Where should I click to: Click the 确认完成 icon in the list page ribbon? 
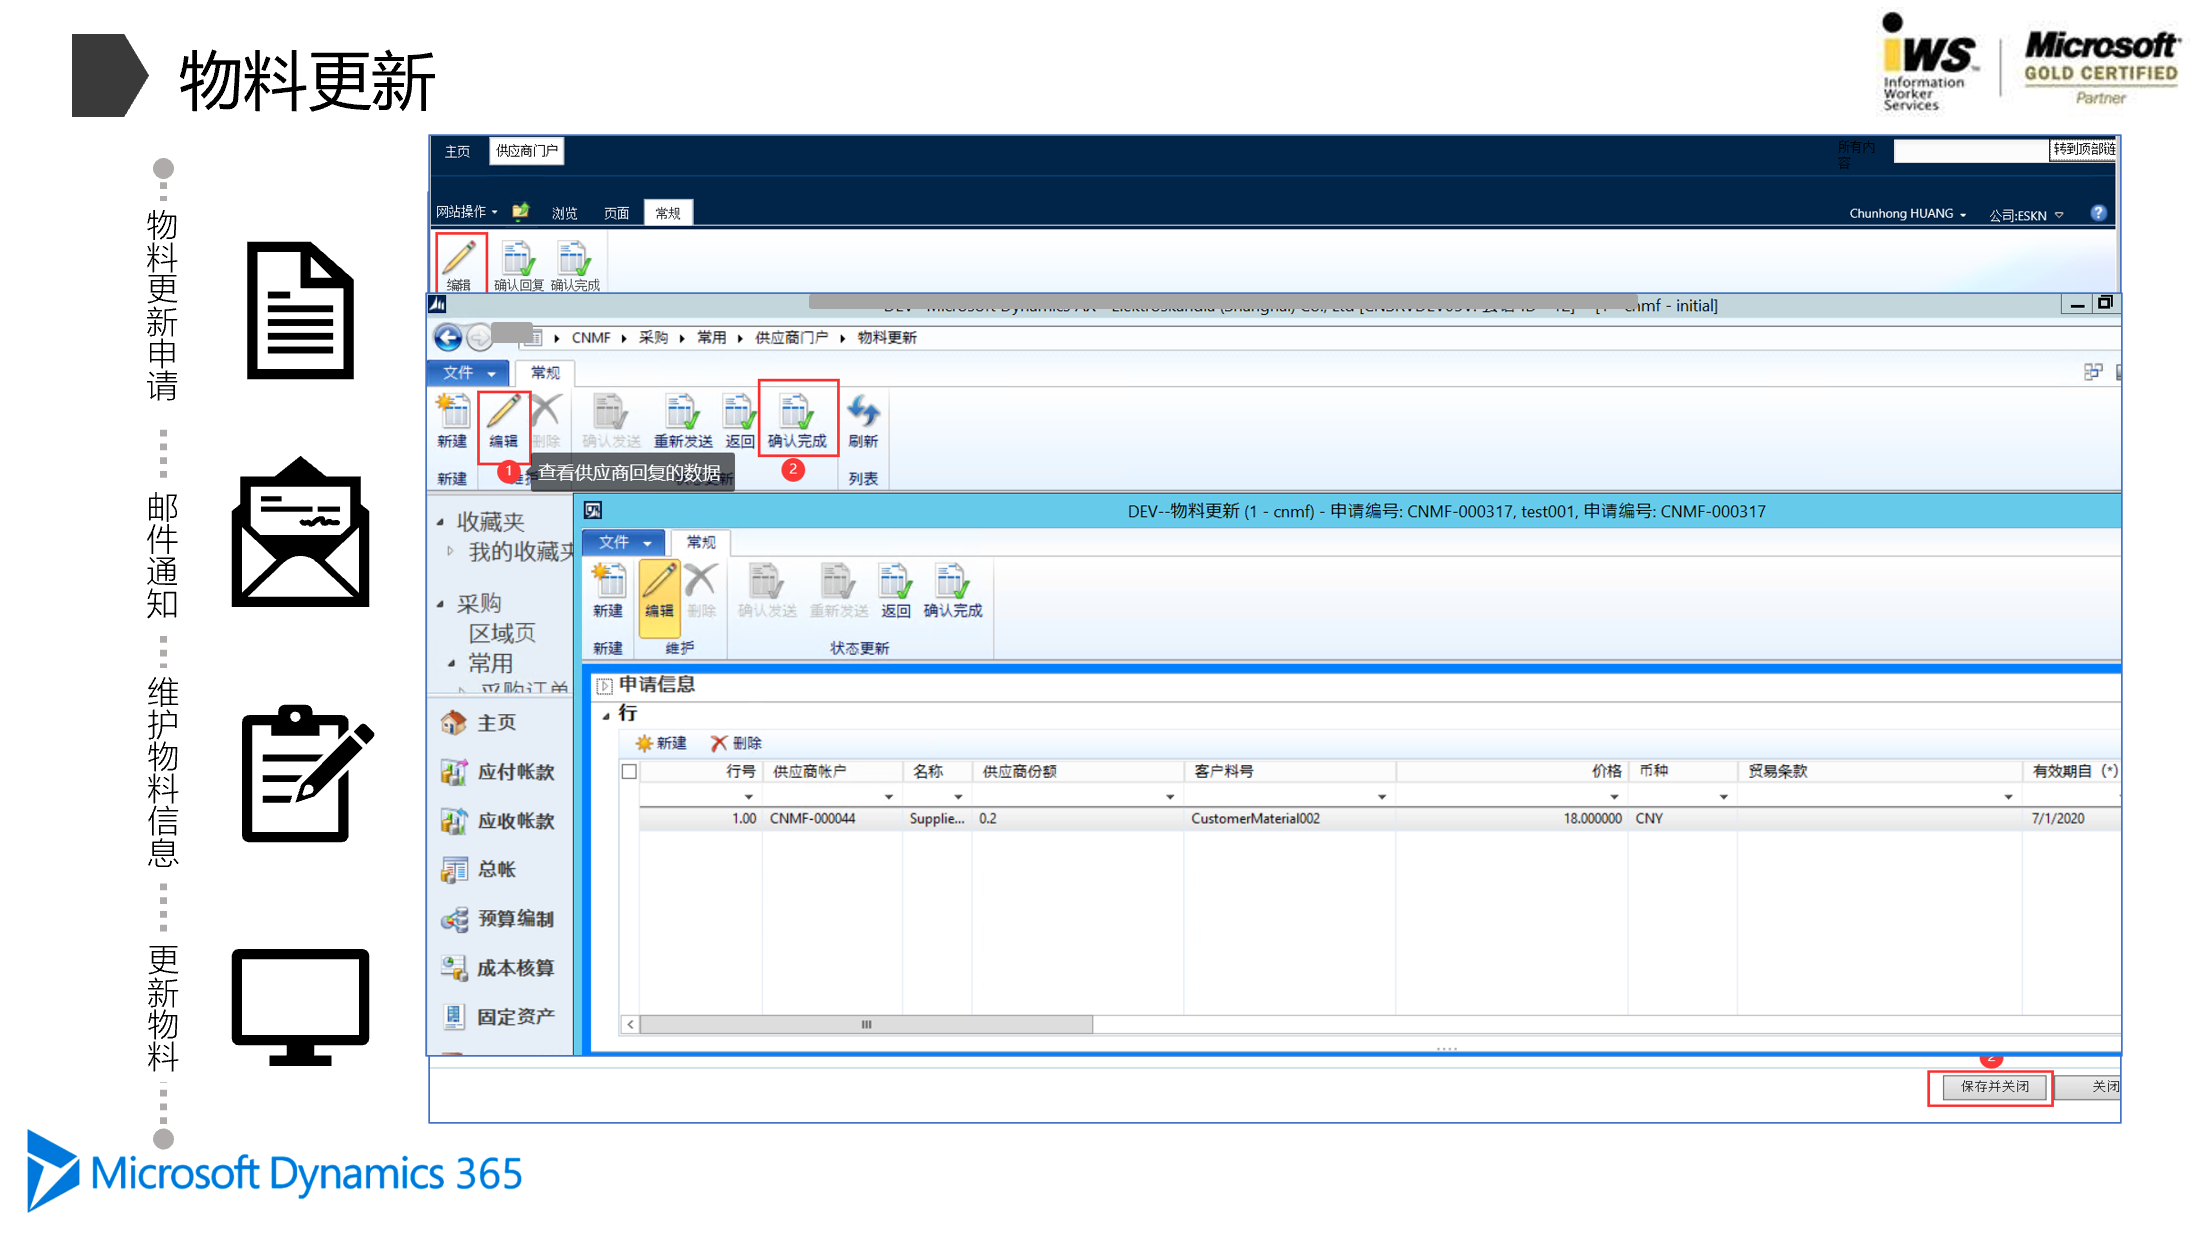(x=797, y=421)
